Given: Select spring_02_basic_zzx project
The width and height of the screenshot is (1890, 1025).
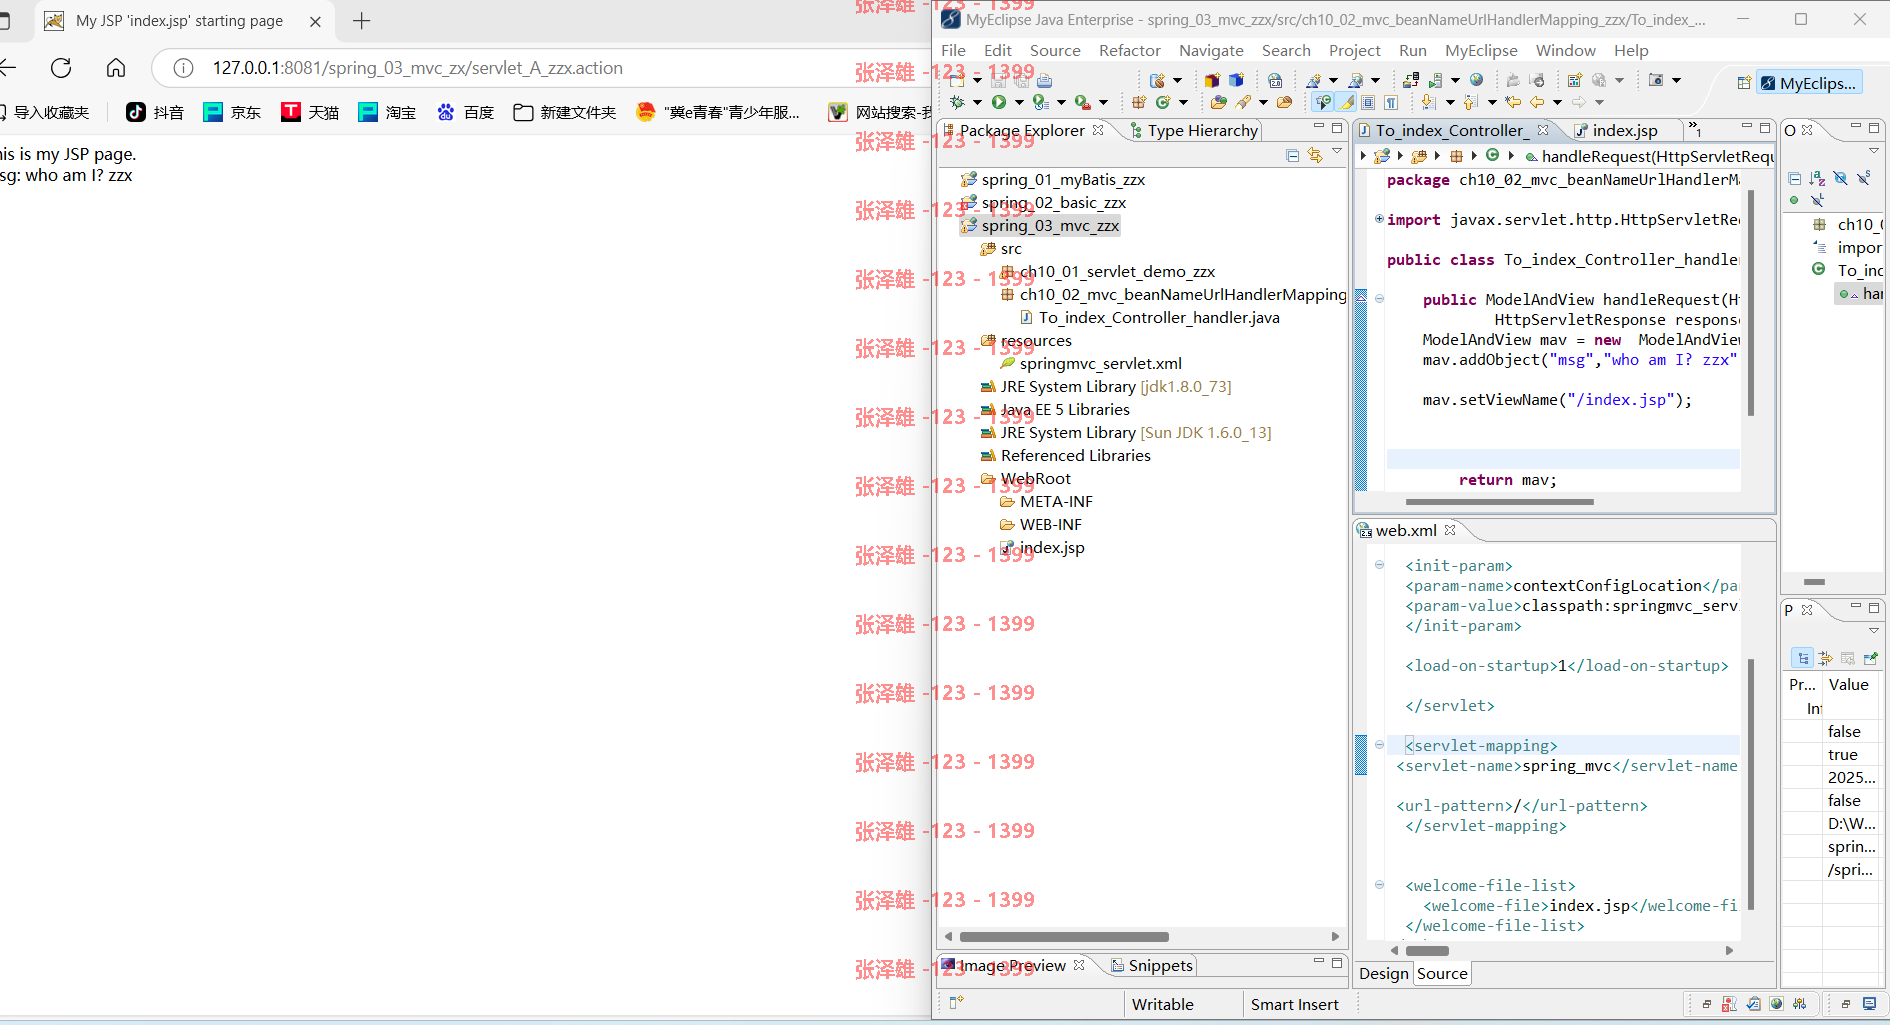Looking at the screenshot, I should (x=1043, y=202).
